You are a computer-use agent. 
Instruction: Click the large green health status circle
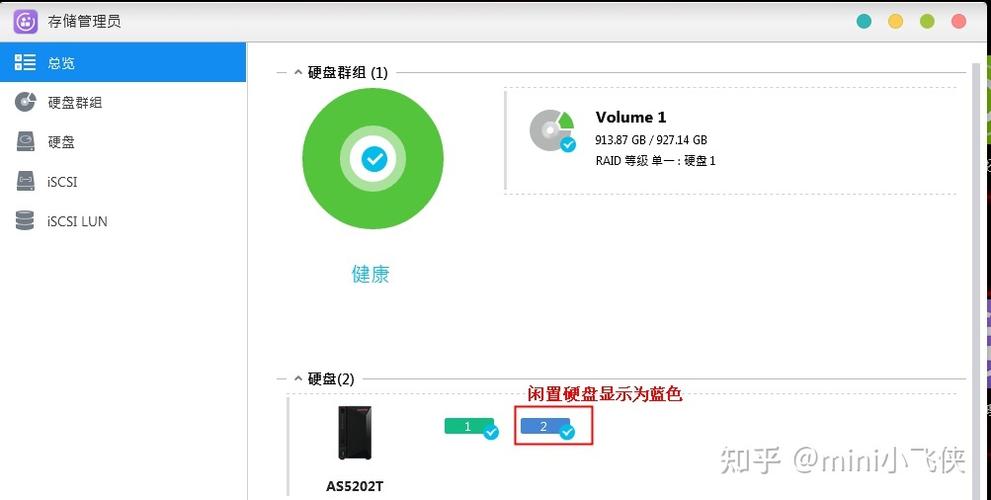tap(373, 159)
